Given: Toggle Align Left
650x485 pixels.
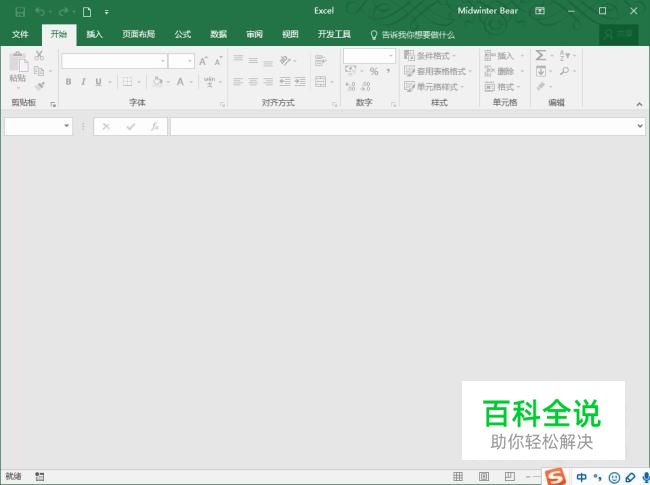Looking at the screenshot, I should (x=238, y=82).
